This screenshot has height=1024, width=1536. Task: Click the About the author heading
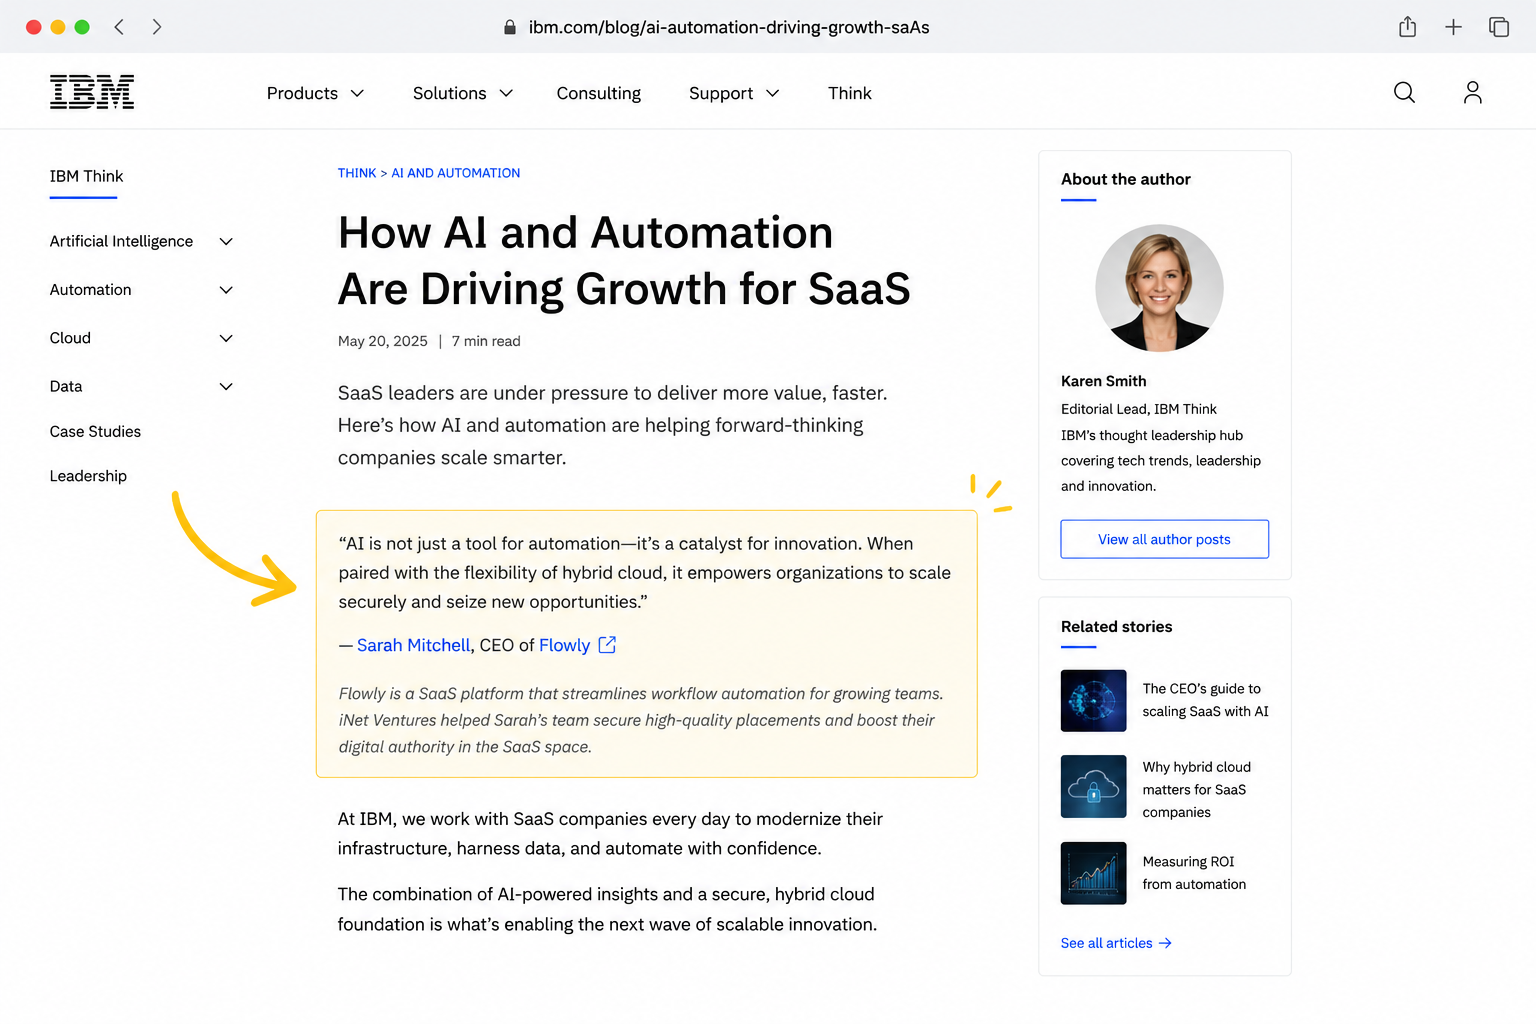click(1125, 179)
